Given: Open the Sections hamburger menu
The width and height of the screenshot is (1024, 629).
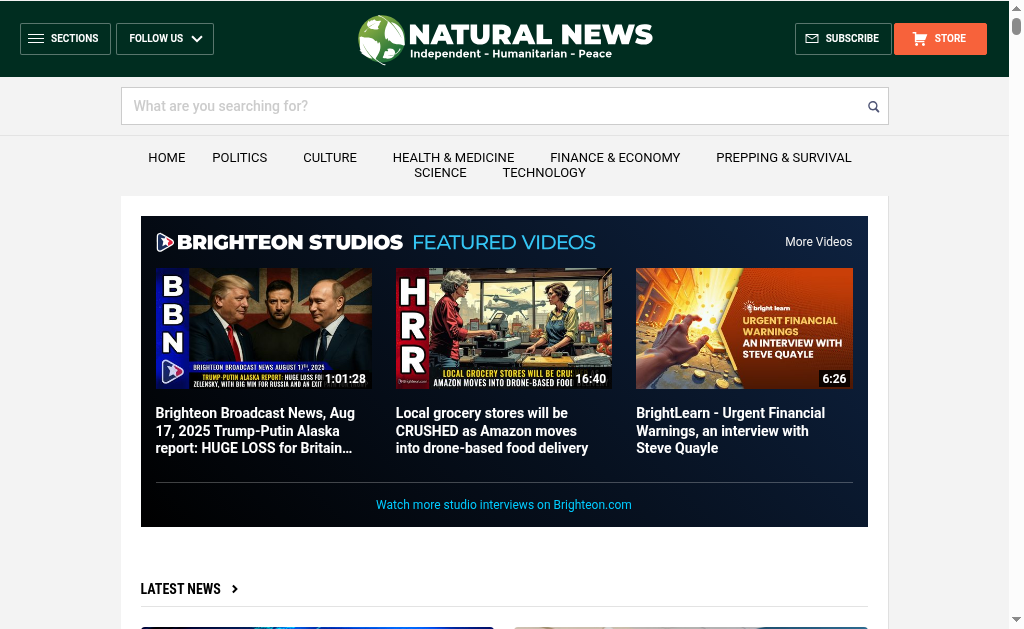Looking at the screenshot, I should coord(65,39).
